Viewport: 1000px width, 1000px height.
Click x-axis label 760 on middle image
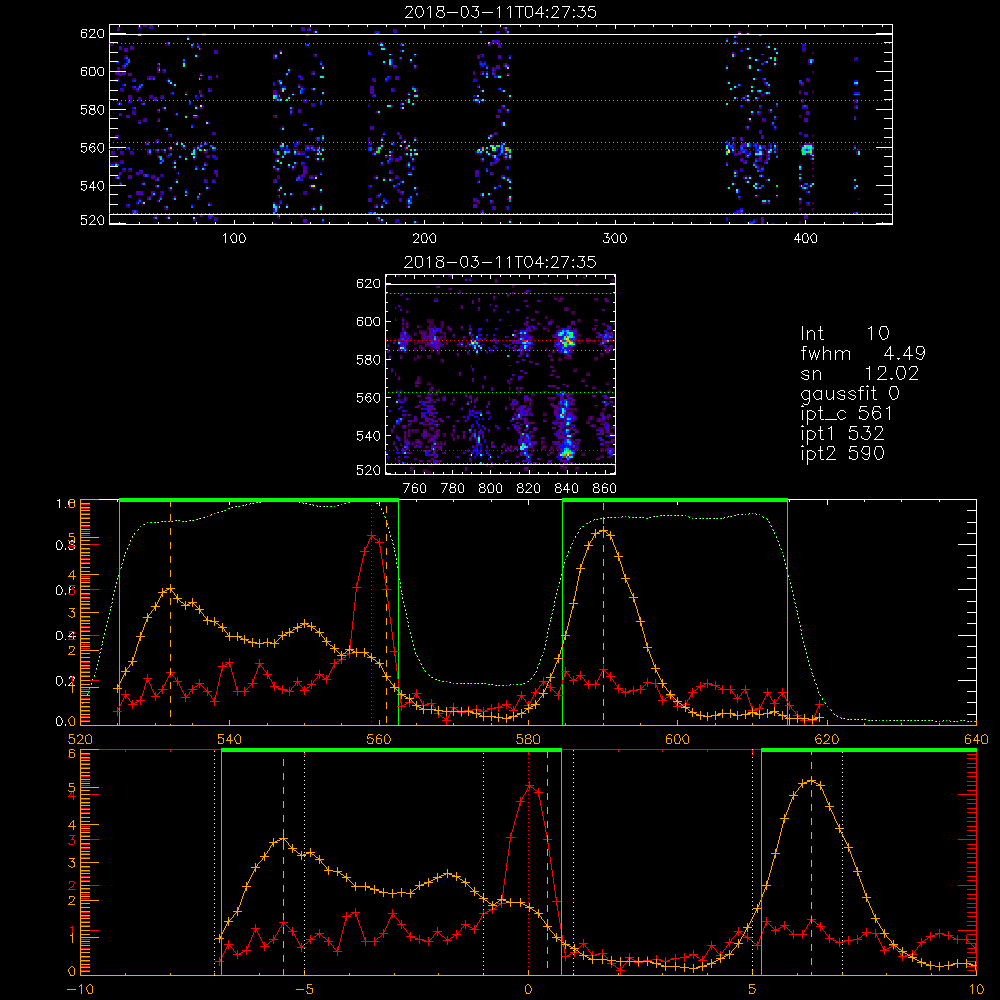click(415, 489)
